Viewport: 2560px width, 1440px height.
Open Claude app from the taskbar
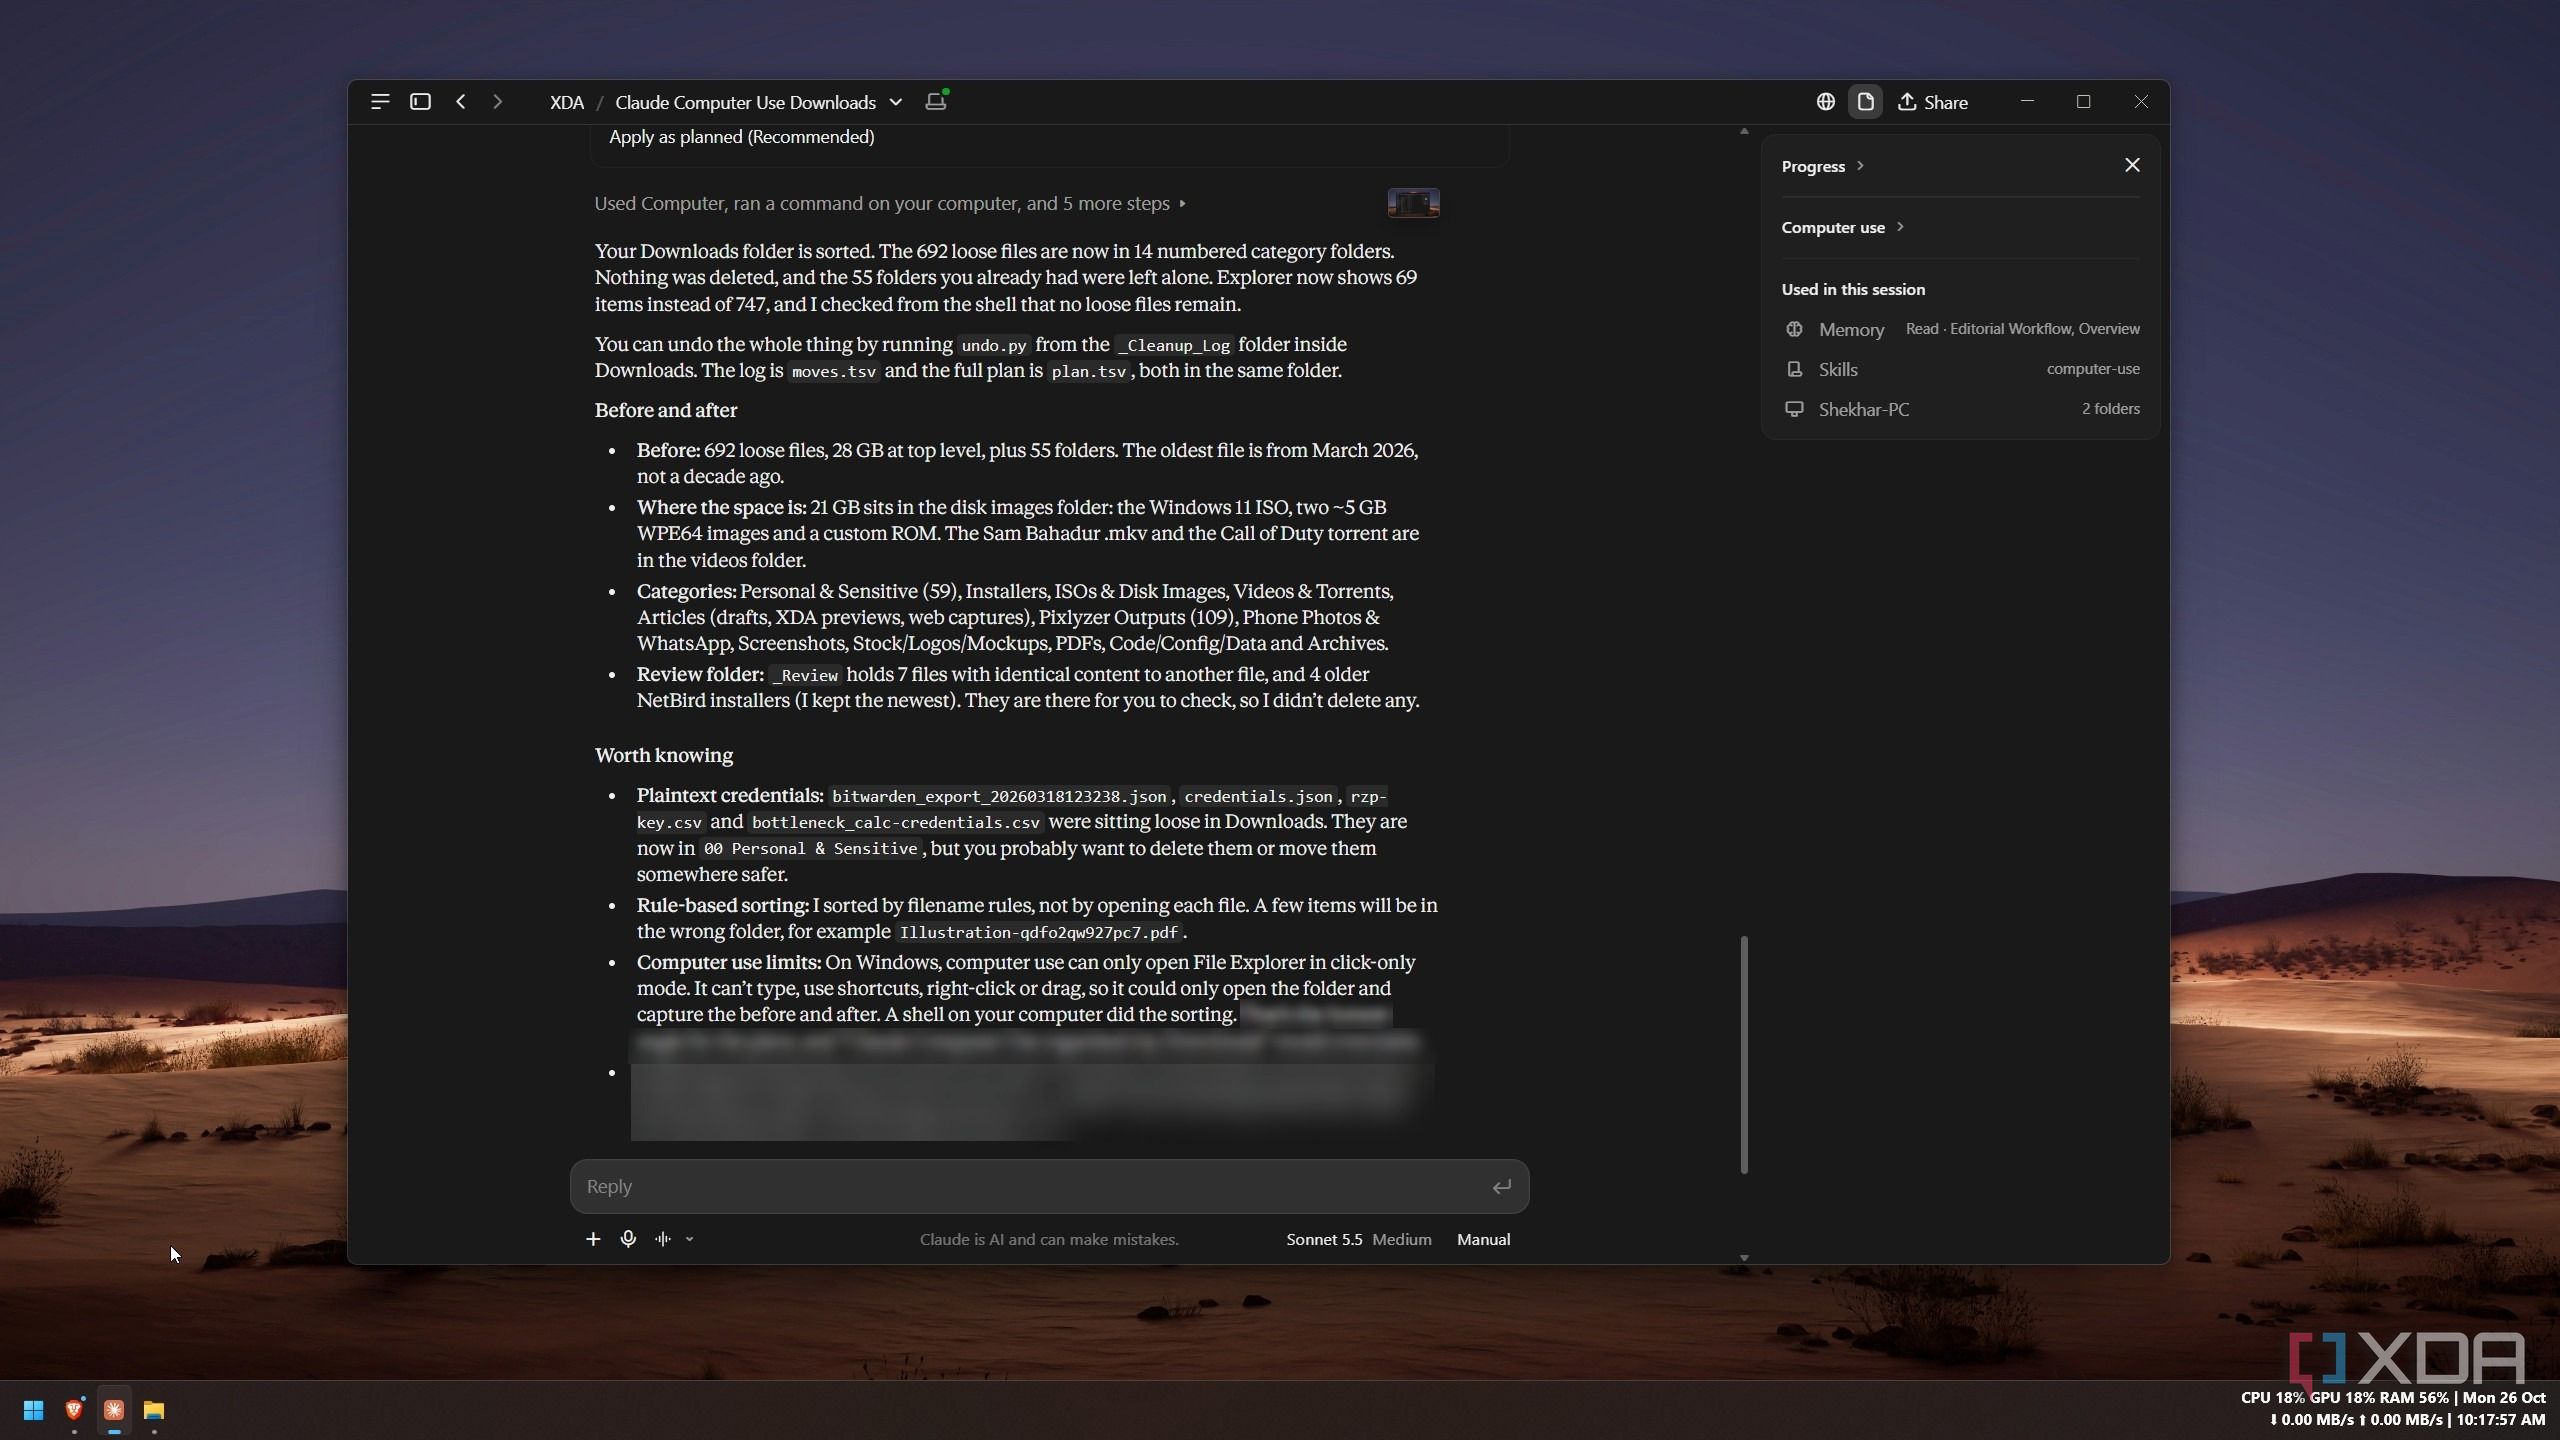113,1410
